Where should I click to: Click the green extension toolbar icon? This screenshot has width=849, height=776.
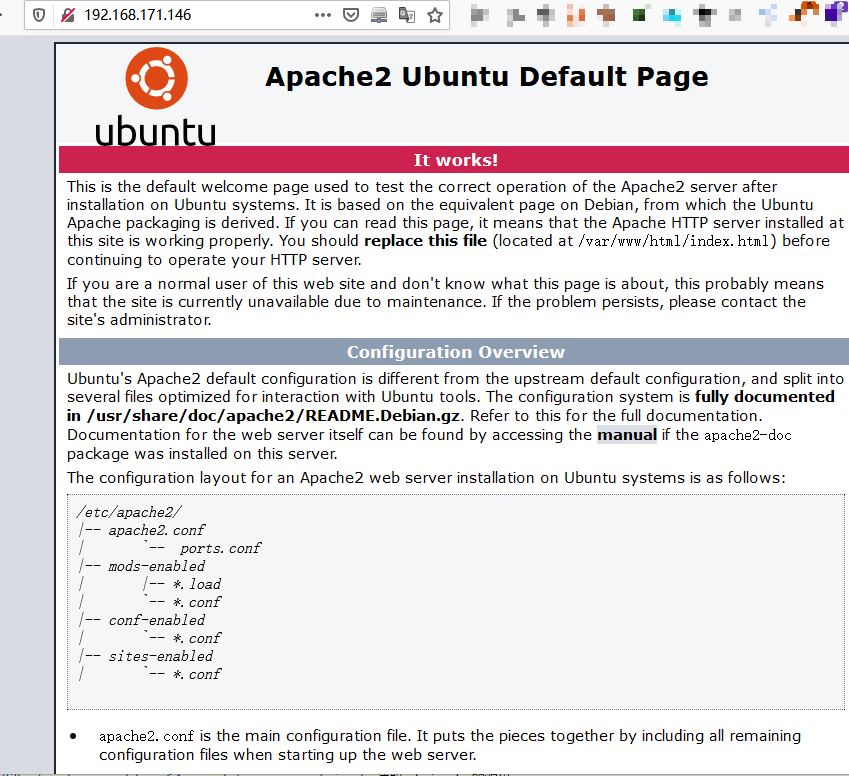(x=640, y=15)
